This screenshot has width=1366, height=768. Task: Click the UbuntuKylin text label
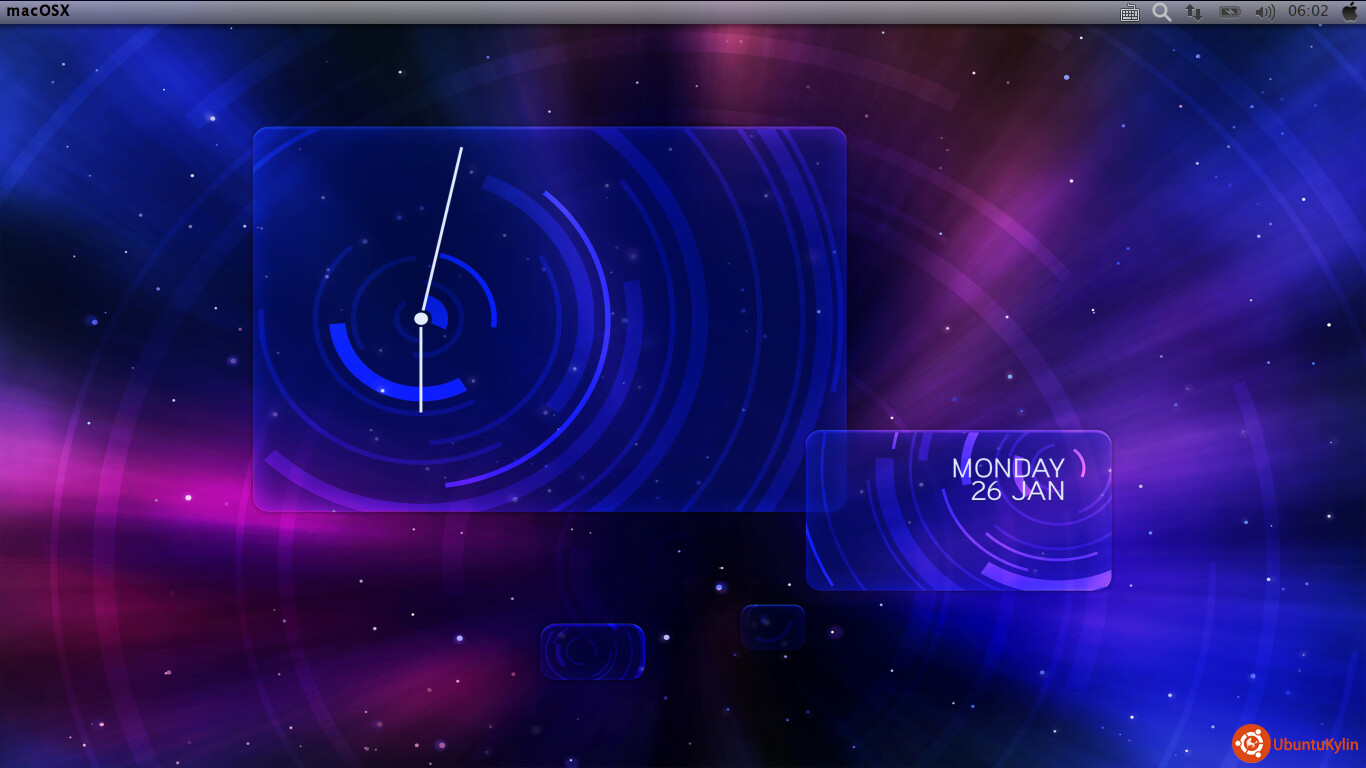1315,744
